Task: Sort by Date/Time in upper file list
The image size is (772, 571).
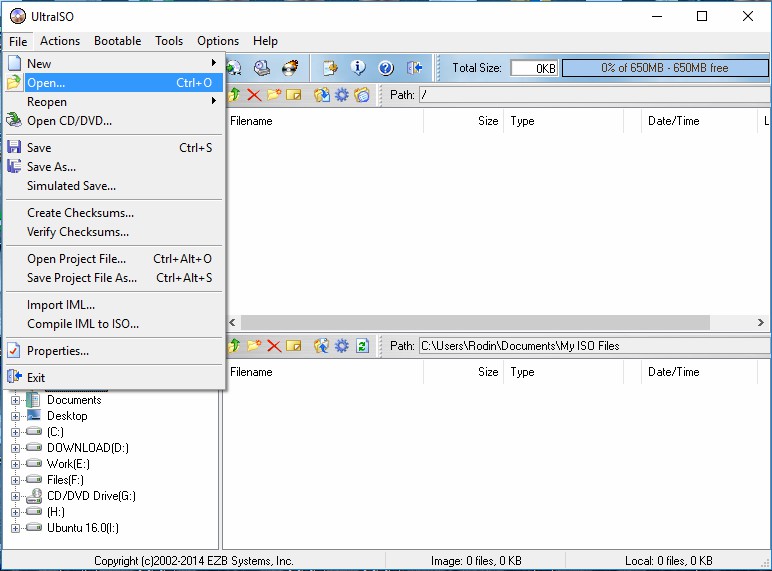Action: pyautogui.click(x=699, y=121)
